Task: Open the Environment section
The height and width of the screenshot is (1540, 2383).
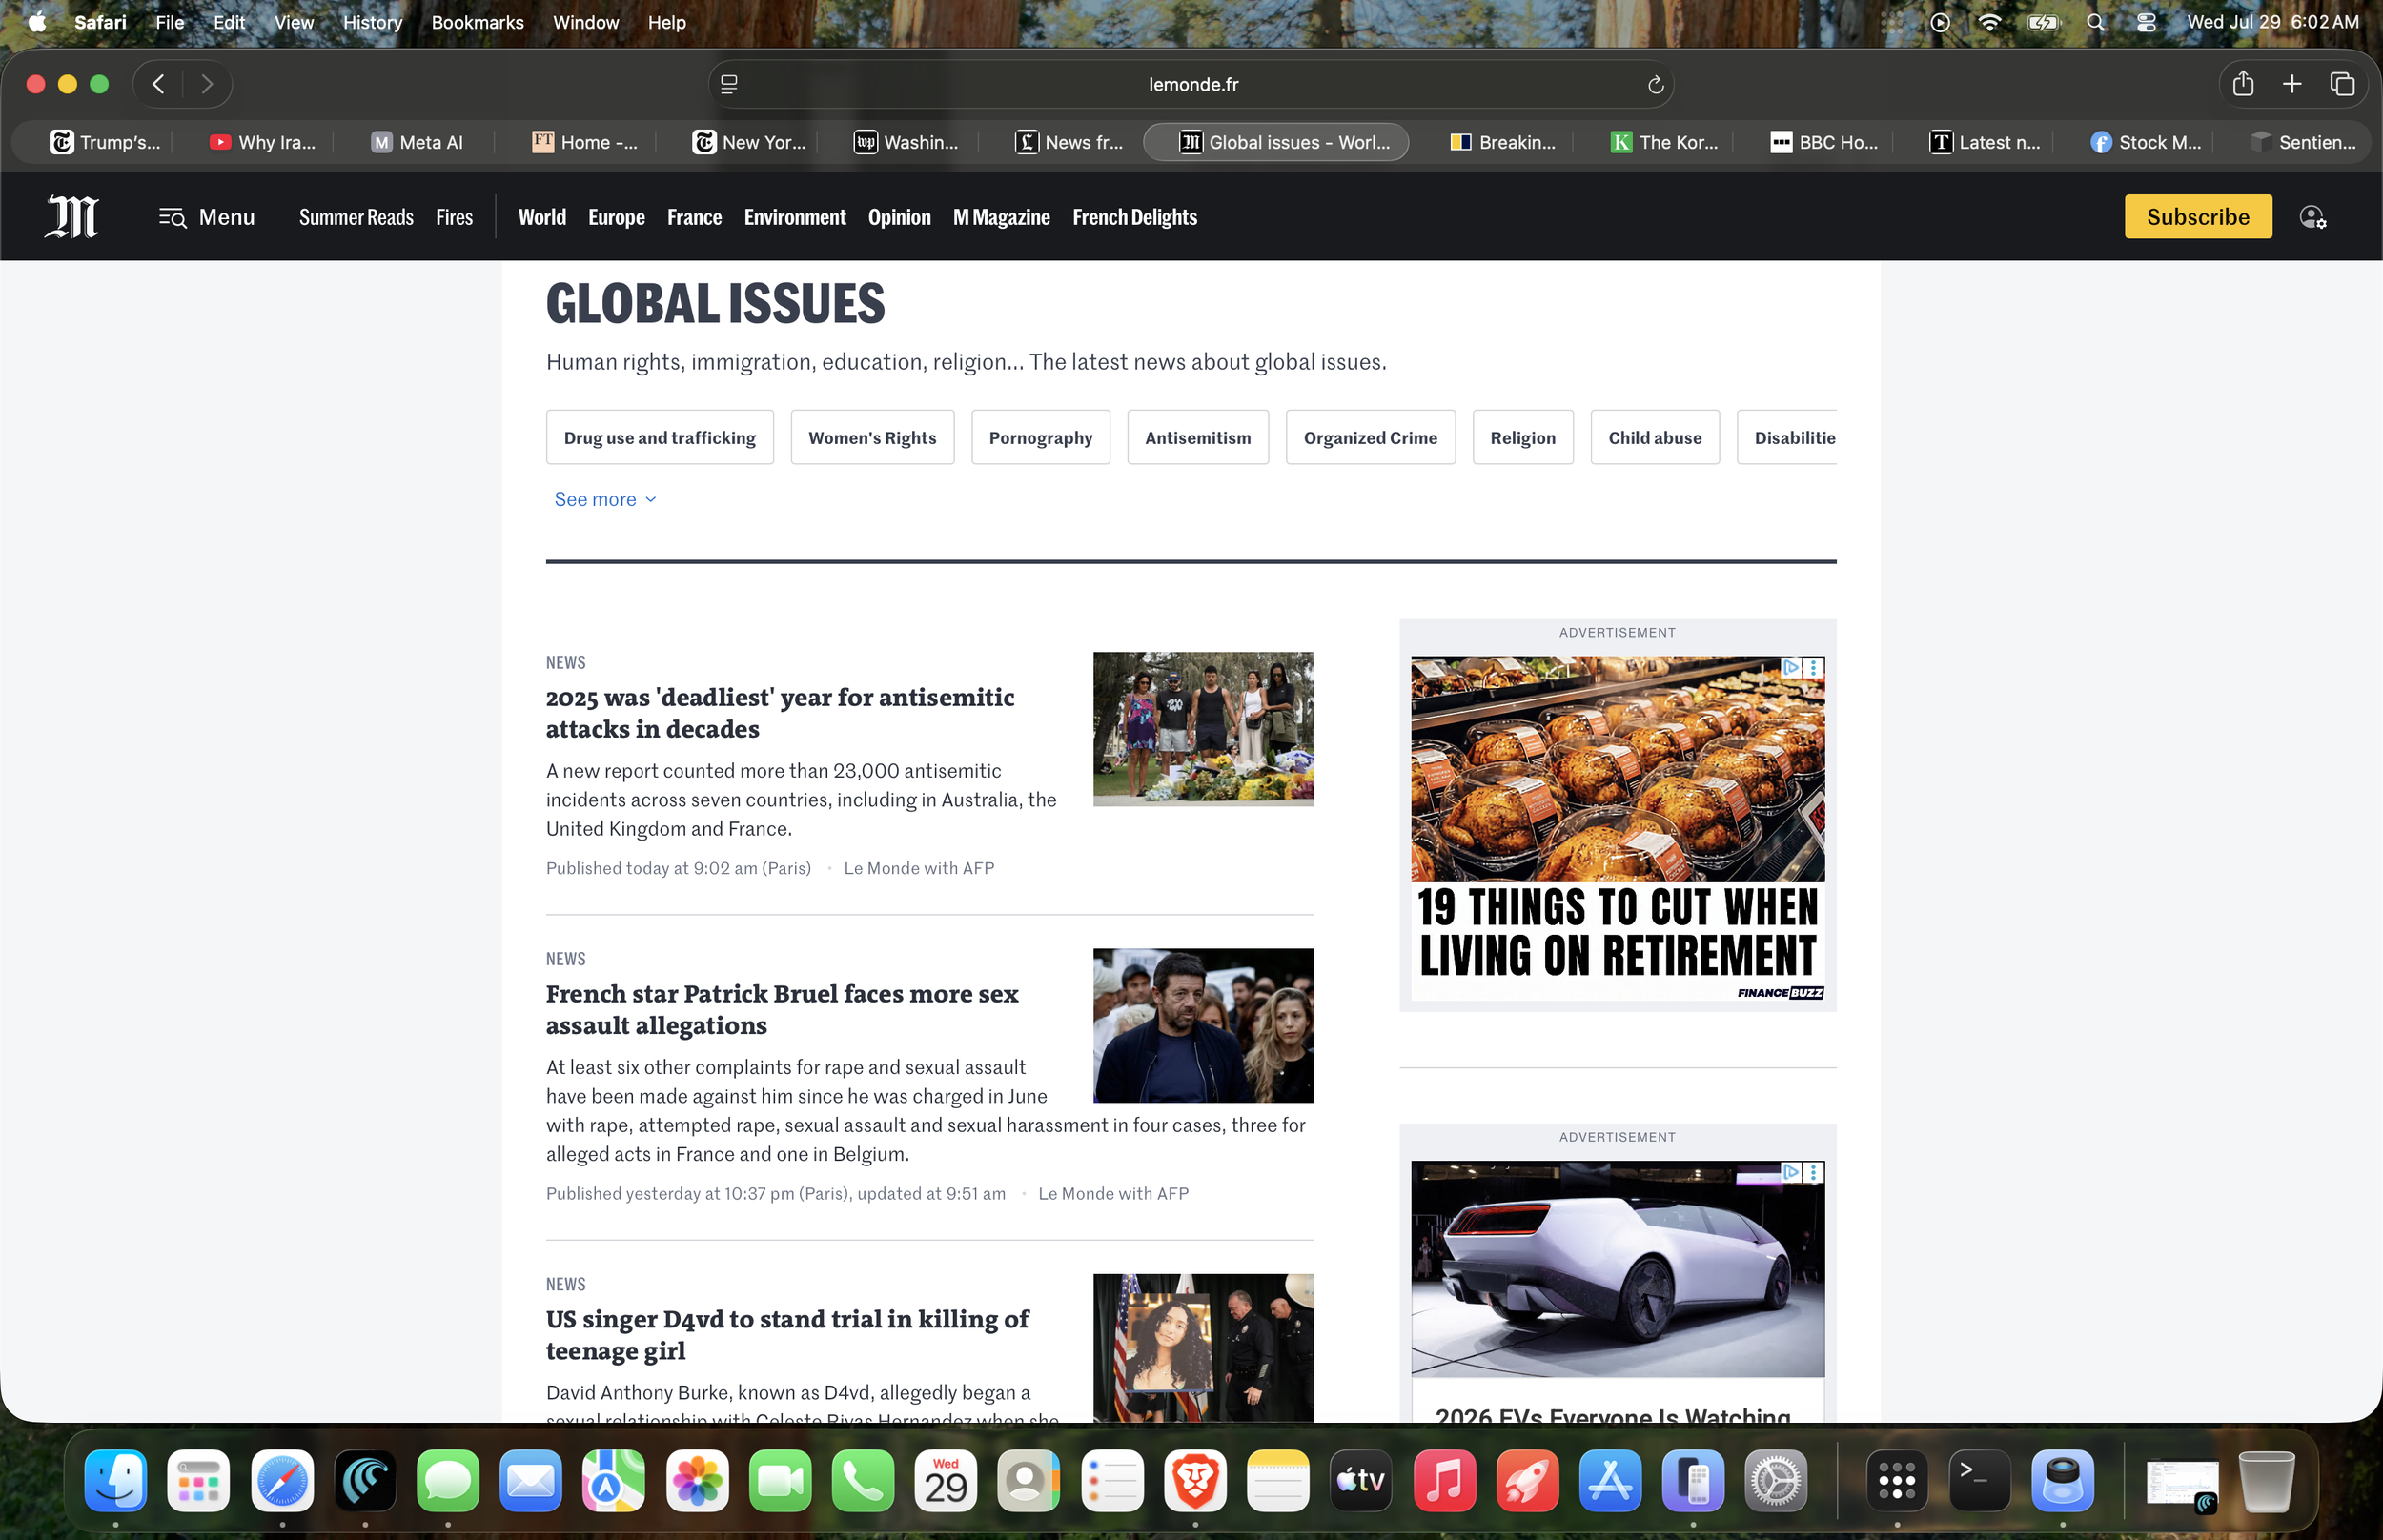Action: (795, 217)
